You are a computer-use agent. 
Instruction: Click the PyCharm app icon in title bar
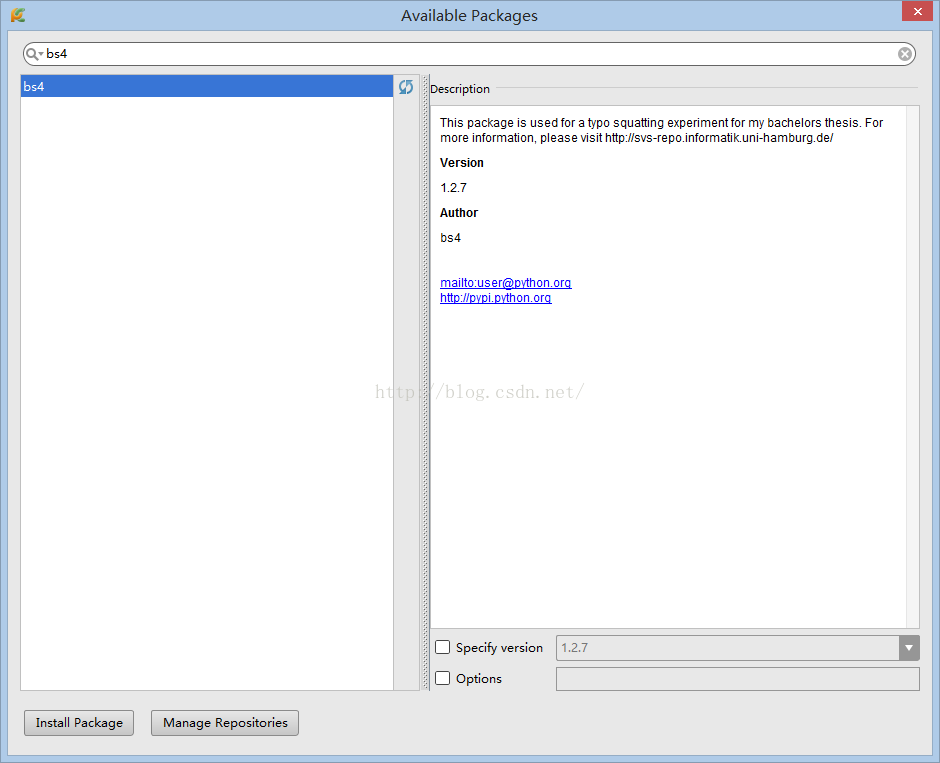click(x=18, y=15)
